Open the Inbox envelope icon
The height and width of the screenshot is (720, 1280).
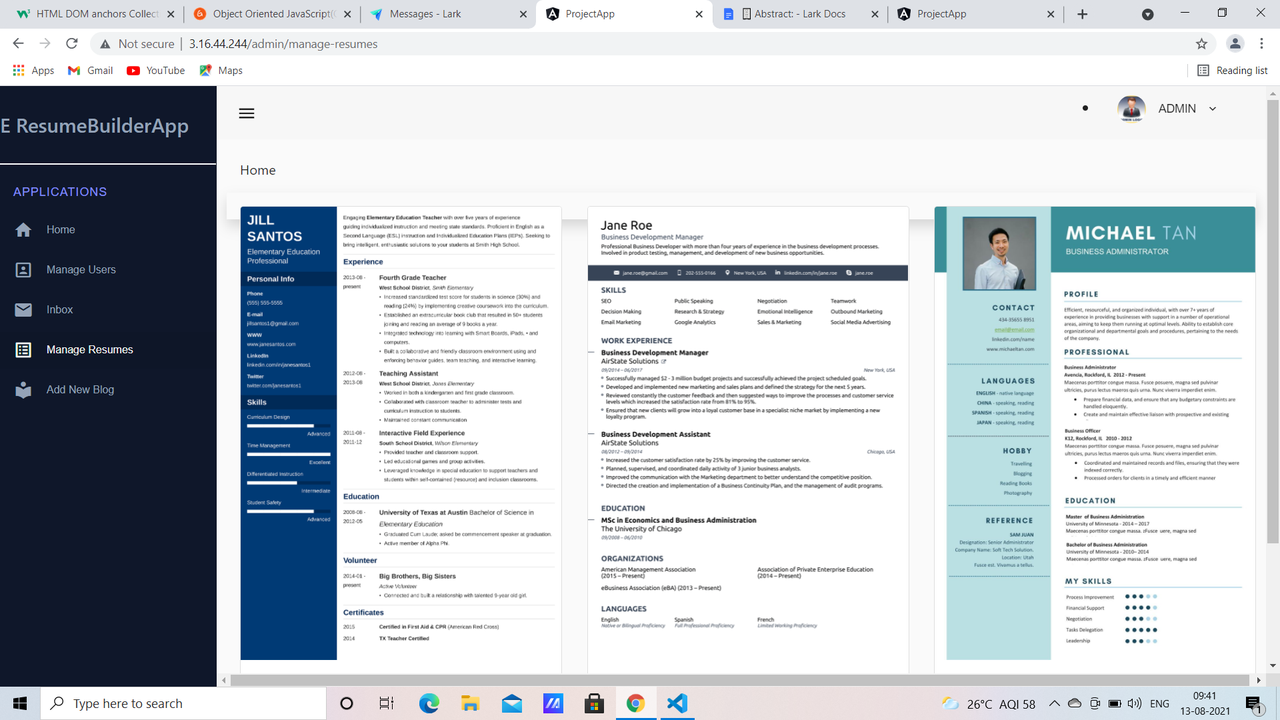point(22,309)
